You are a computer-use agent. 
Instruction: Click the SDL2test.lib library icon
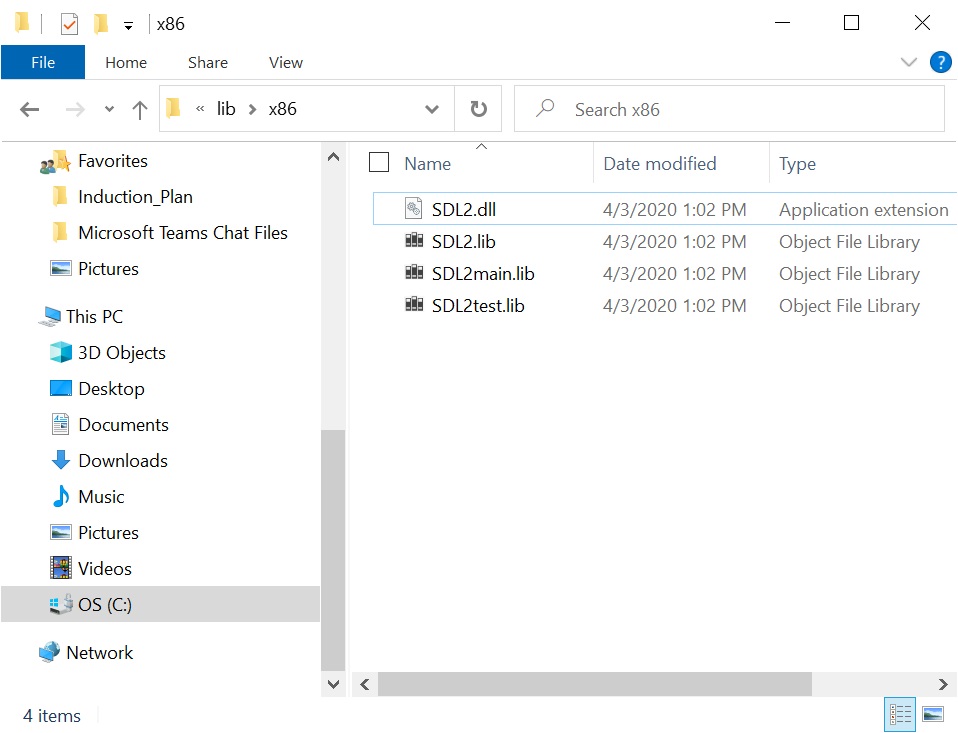pyautogui.click(x=414, y=304)
